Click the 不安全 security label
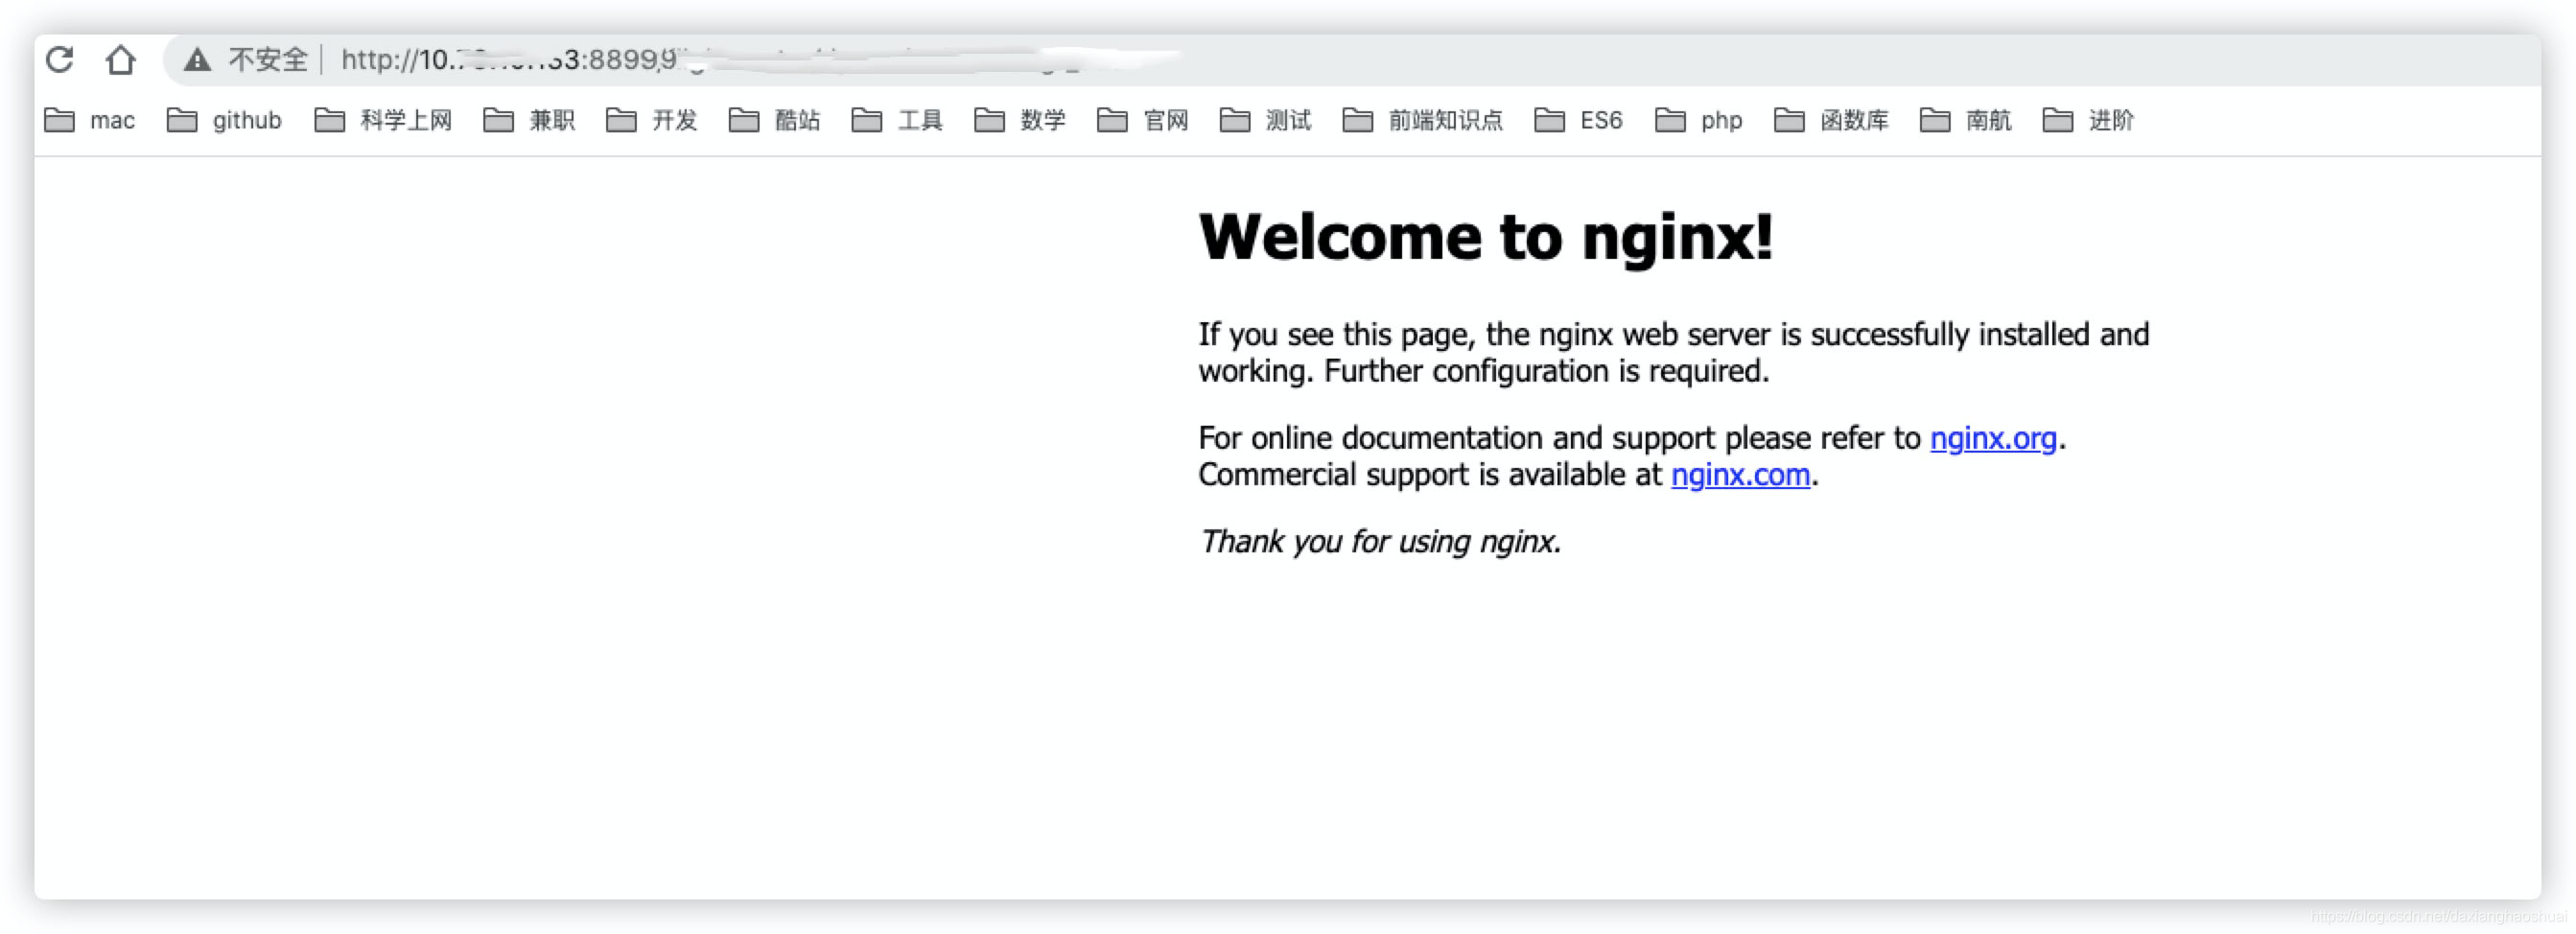2576x934 pixels. (267, 60)
